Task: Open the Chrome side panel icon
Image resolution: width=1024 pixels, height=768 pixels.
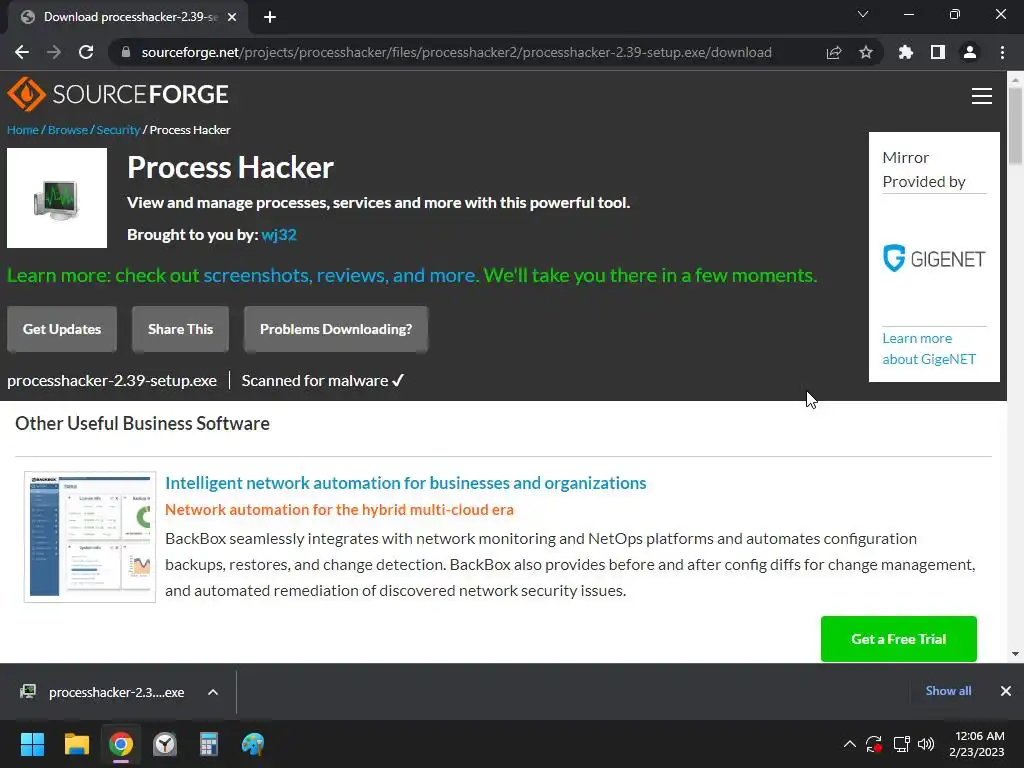Action: (x=938, y=52)
